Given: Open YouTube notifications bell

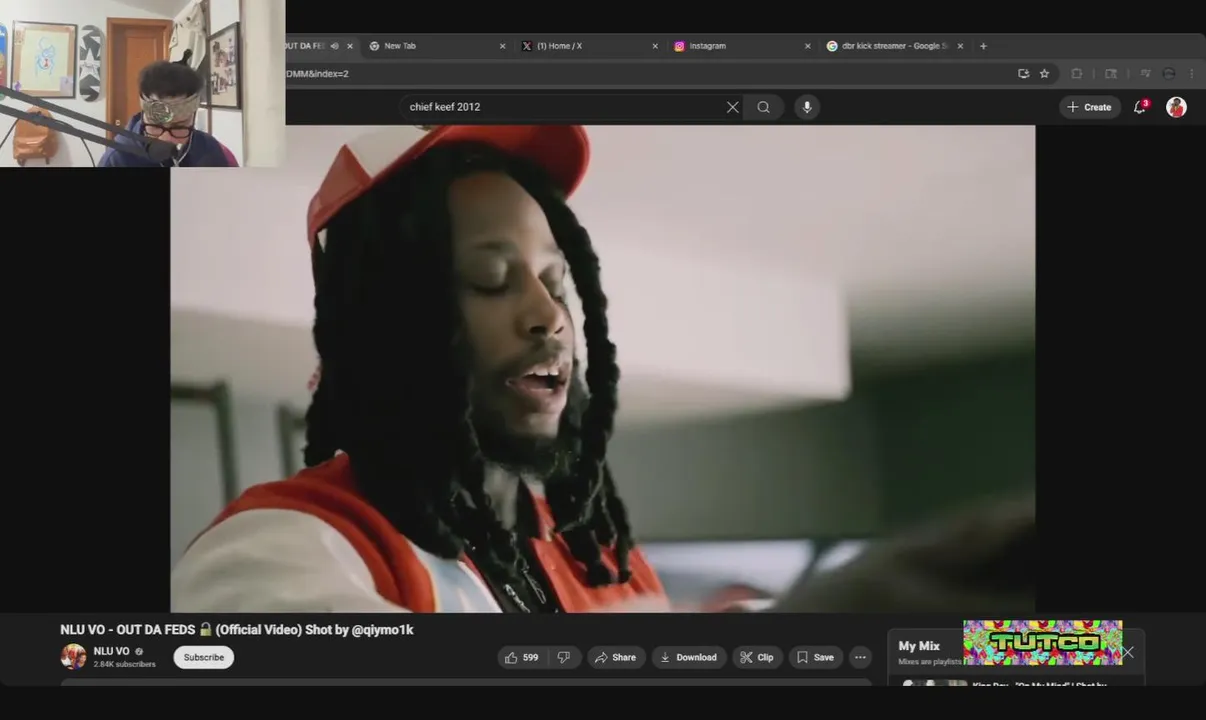Looking at the screenshot, I should coord(1140,107).
